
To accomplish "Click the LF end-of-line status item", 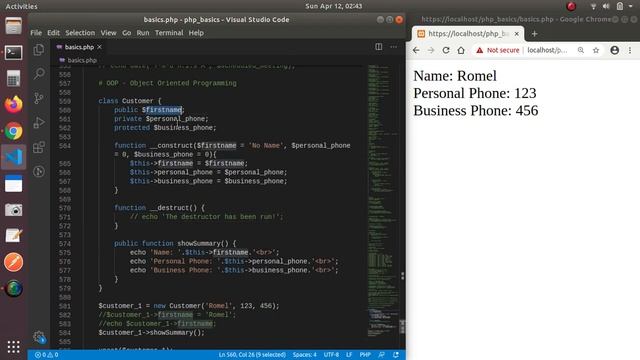I will 349,355.
